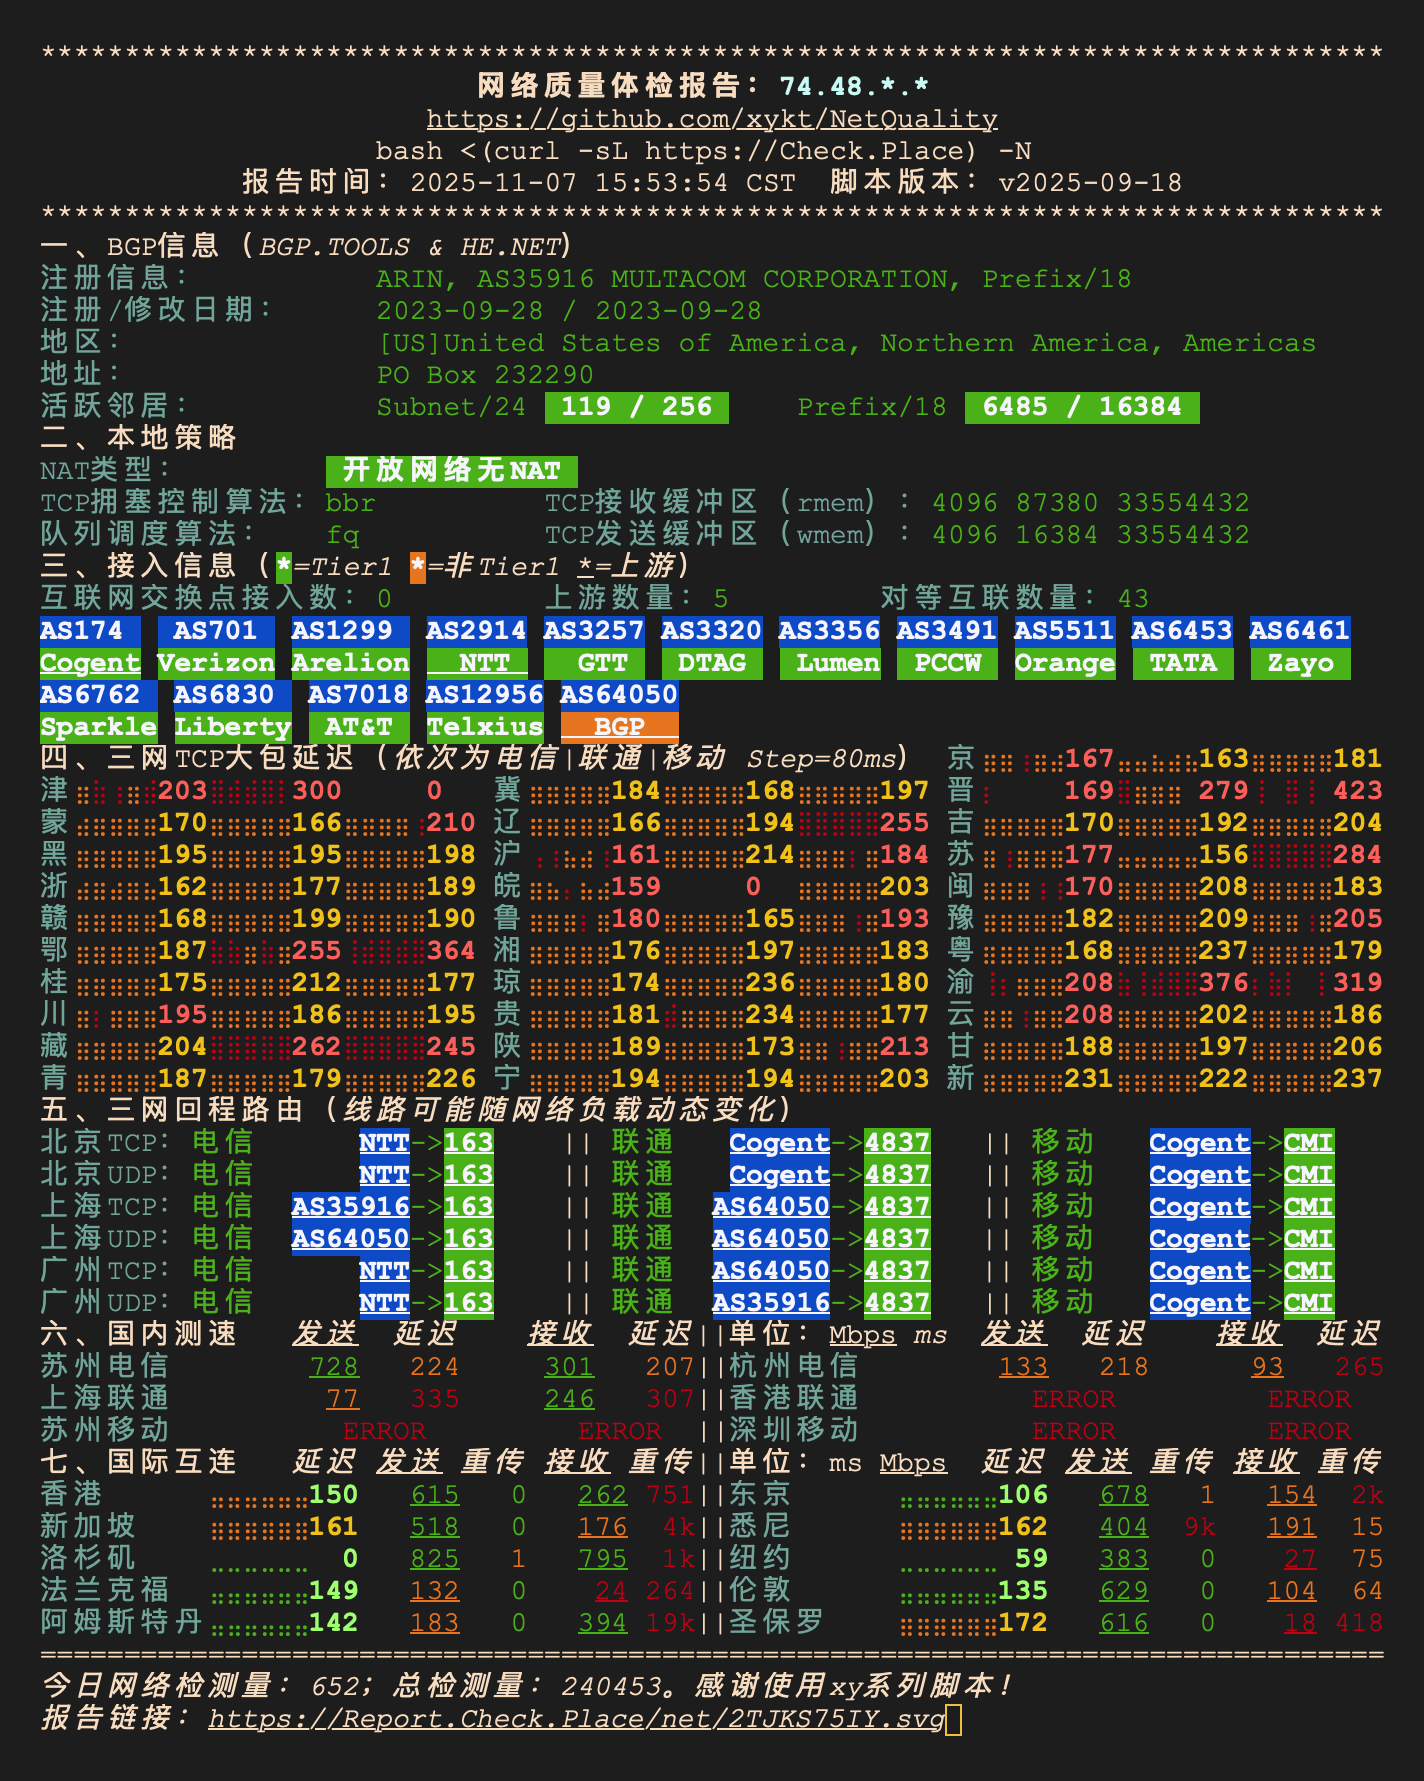This screenshot has height=1781, width=1424.
Task: Click the IP address '74.48.*.*'
Action: coord(854,87)
